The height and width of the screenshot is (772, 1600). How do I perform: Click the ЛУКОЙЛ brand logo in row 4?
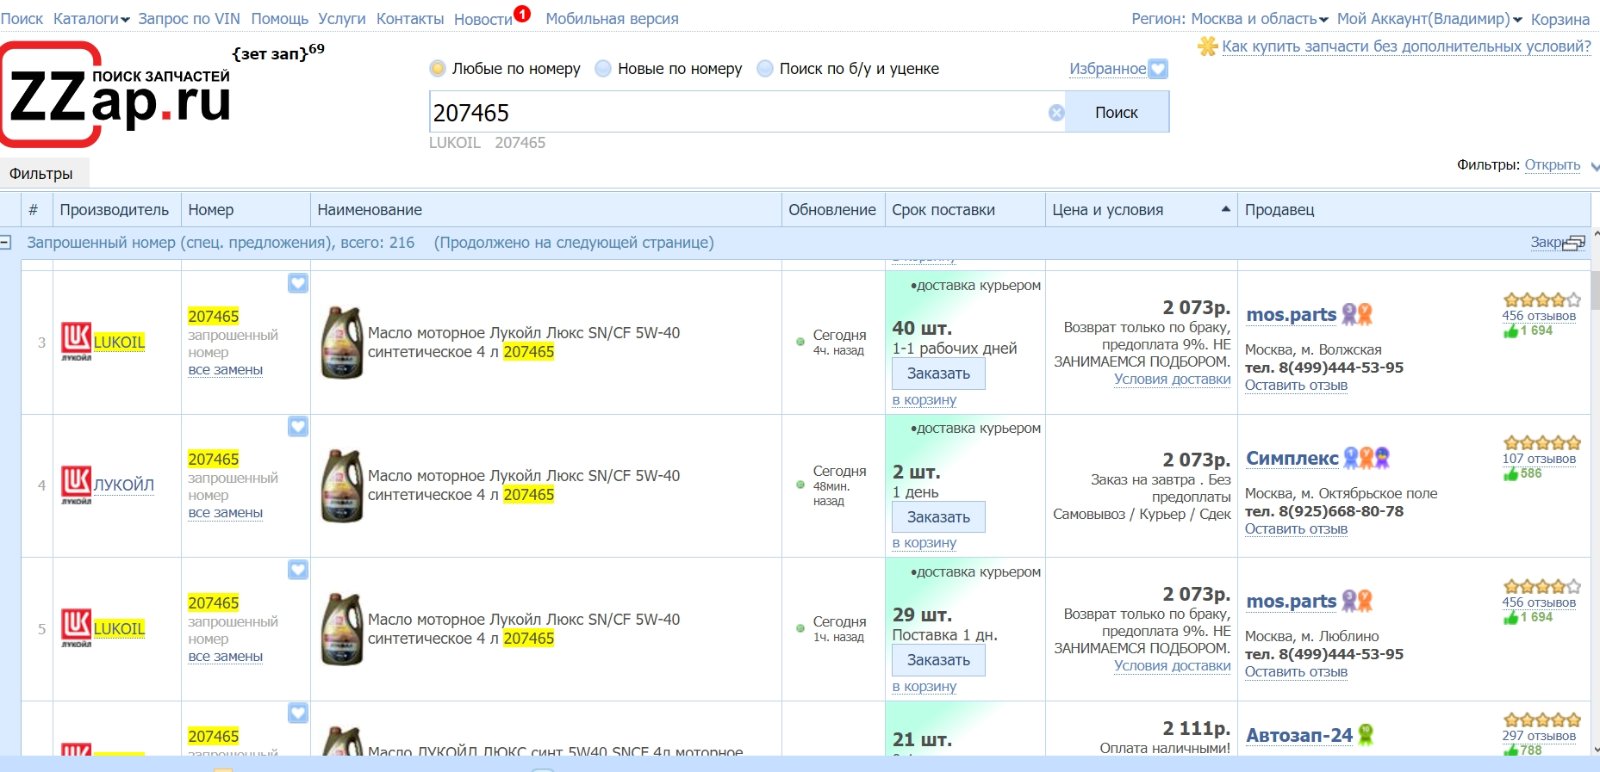(76, 484)
